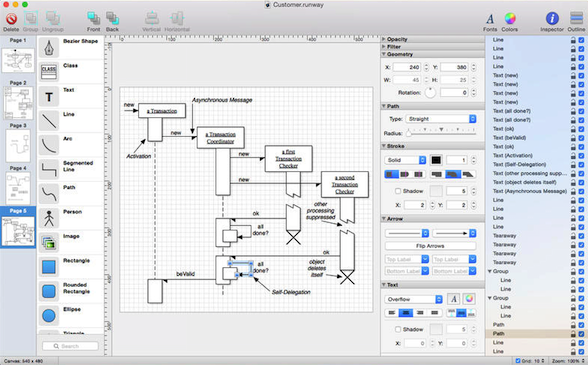Collapse the Geometry section
The image size is (588, 365).
(x=384, y=54)
